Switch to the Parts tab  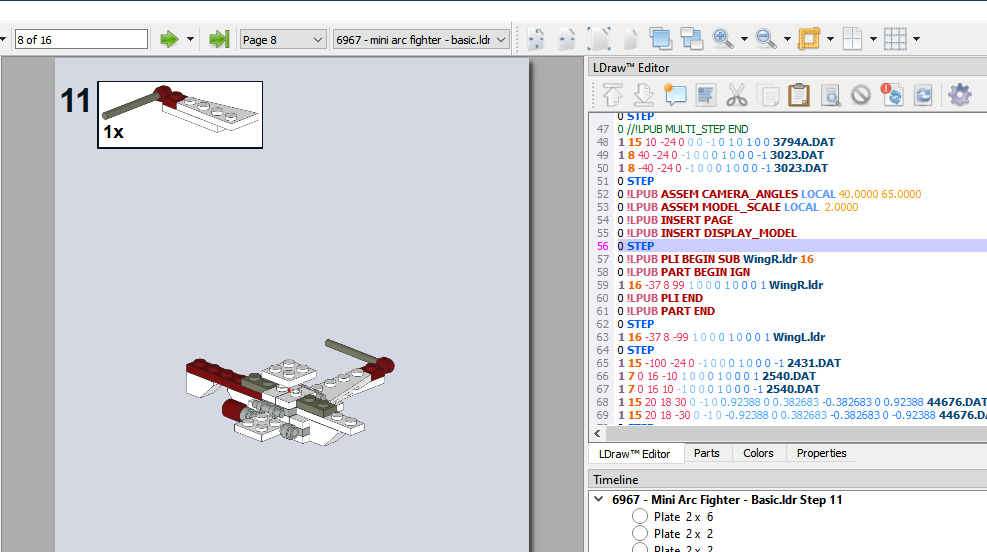pyautogui.click(x=706, y=453)
